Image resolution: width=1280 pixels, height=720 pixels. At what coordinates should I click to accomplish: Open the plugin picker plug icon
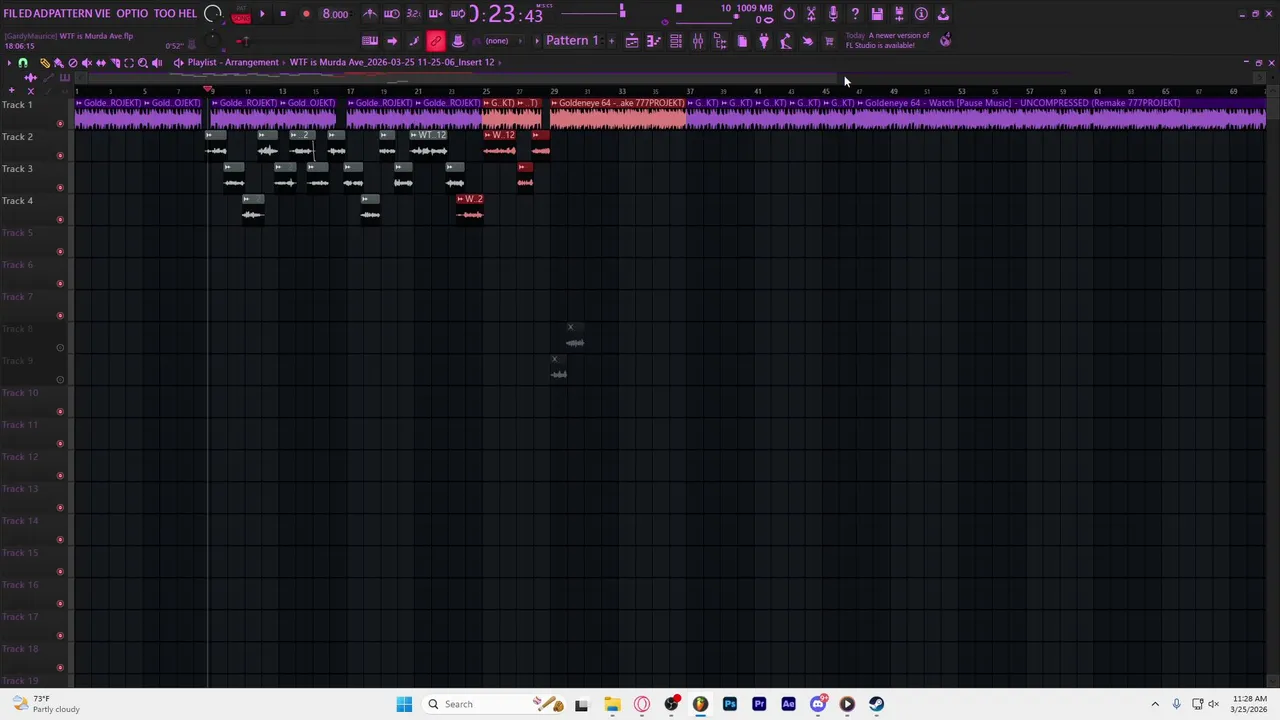click(764, 41)
